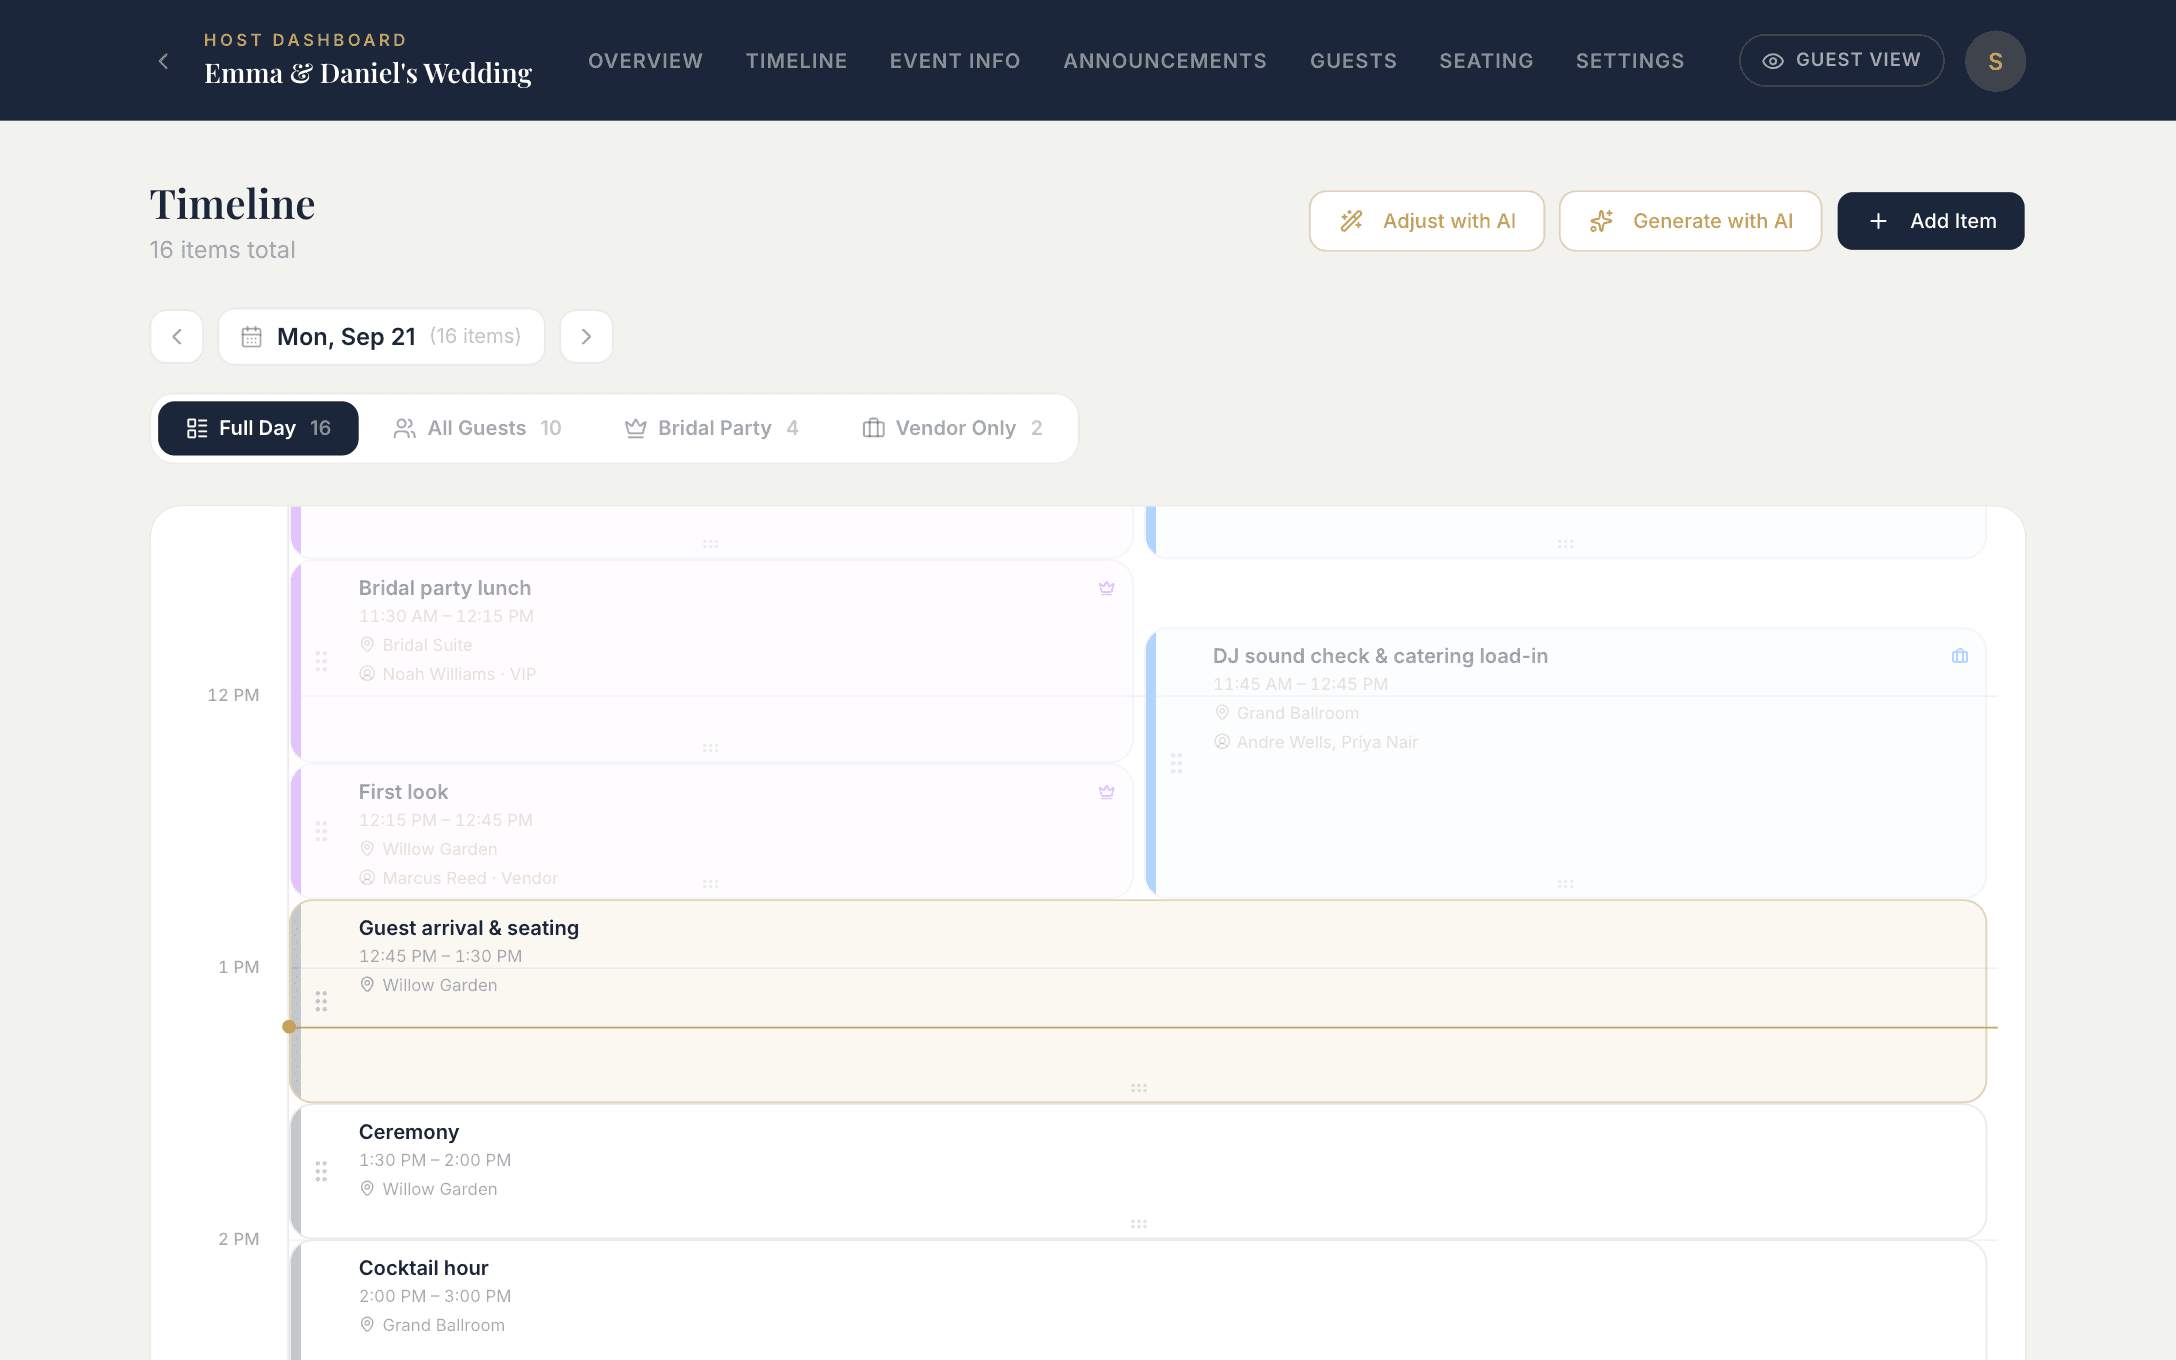Switch to Guest View
The width and height of the screenshot is (2176, 1360).
tap(1841, 61)
